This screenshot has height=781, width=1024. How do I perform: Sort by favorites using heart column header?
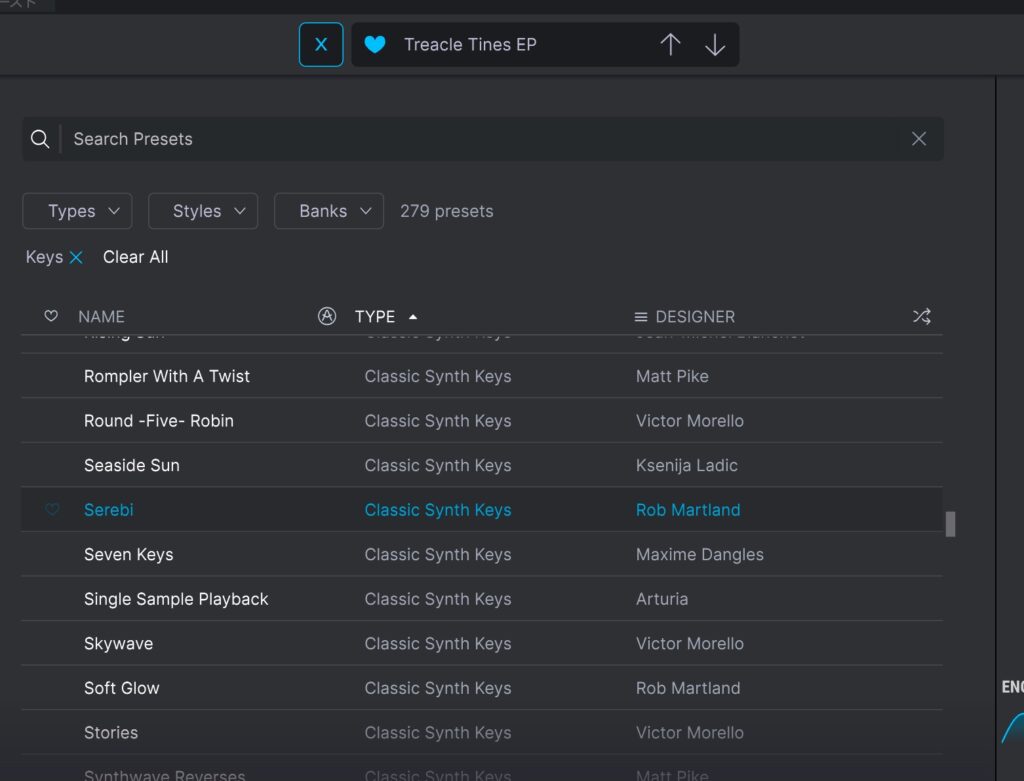pos(51,316)
